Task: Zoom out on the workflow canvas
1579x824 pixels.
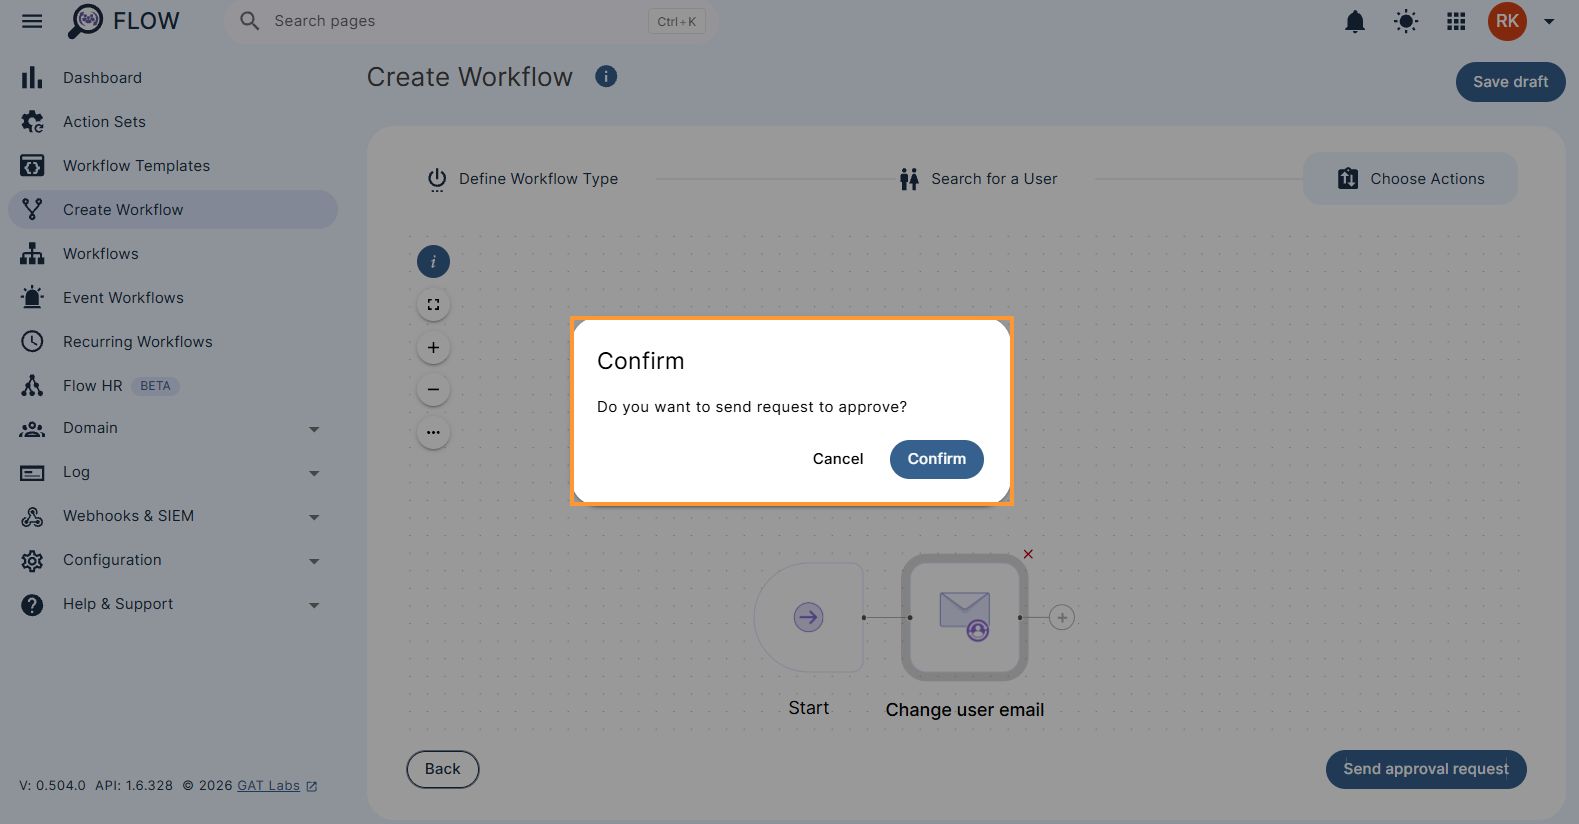Action: [433, 390]
